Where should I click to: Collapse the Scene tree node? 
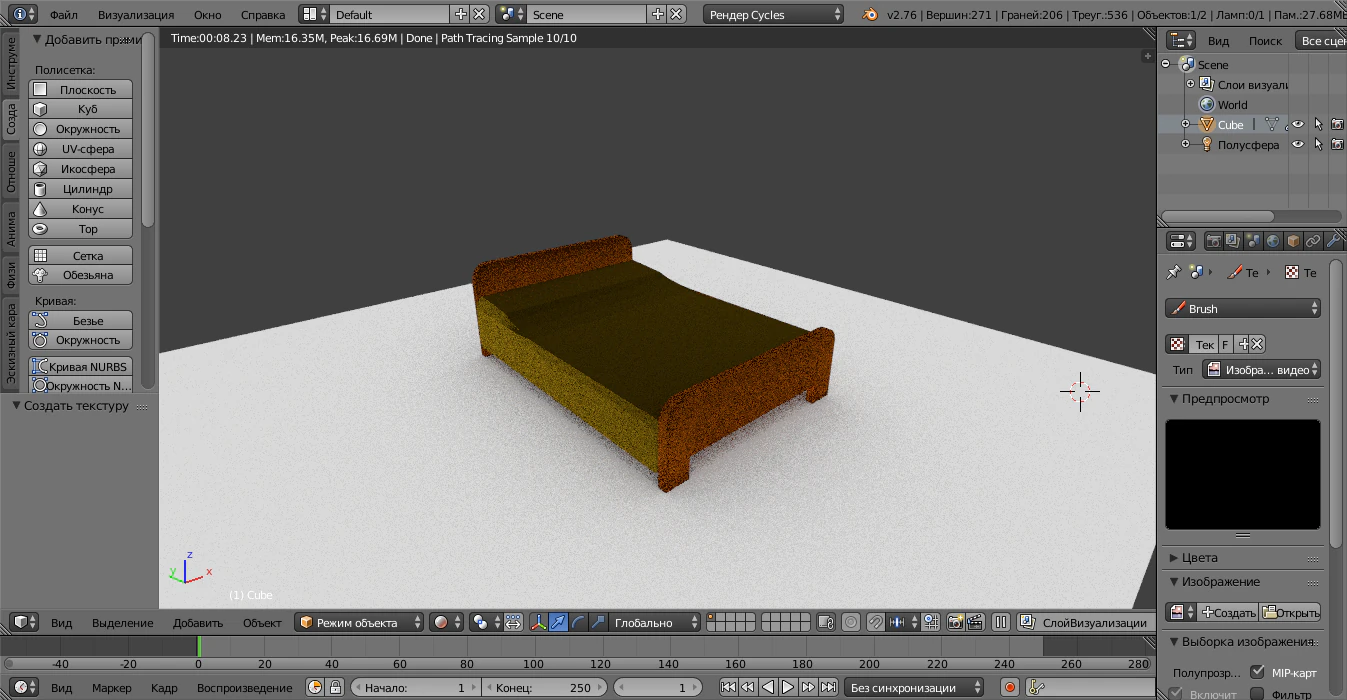(x=1166, y=64)
